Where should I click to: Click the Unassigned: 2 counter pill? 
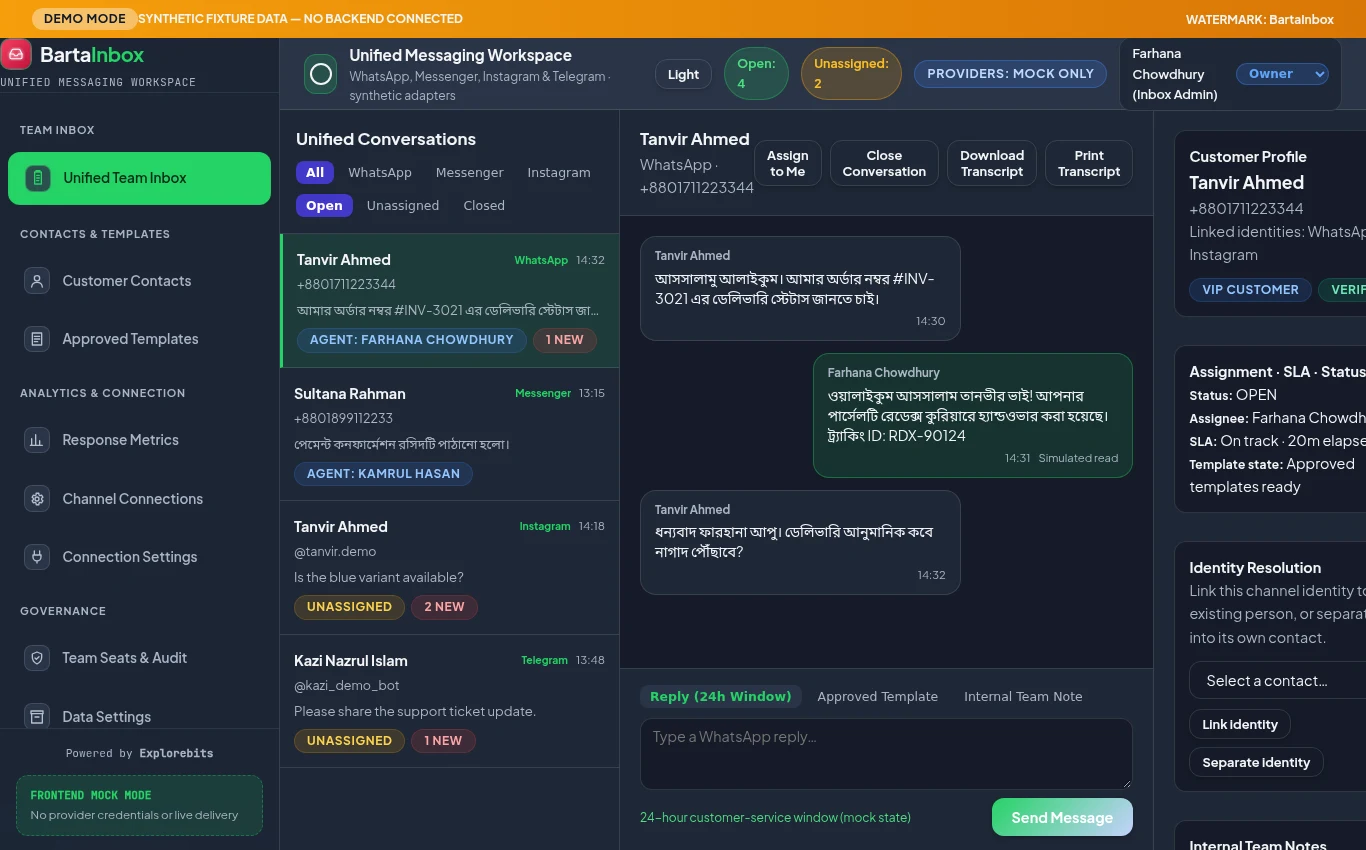coord(851,74)
